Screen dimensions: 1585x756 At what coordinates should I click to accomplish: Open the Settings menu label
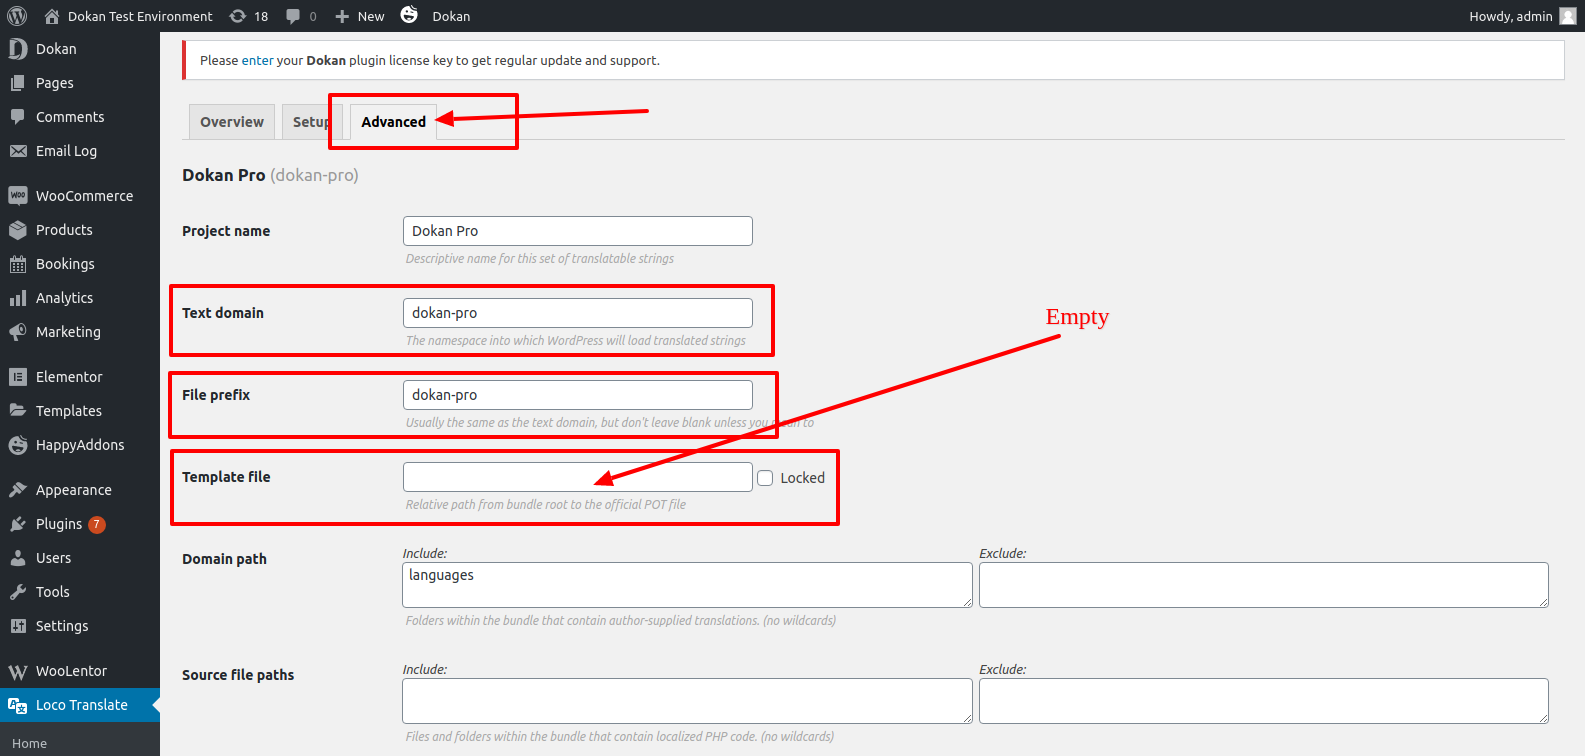[62, 626]
